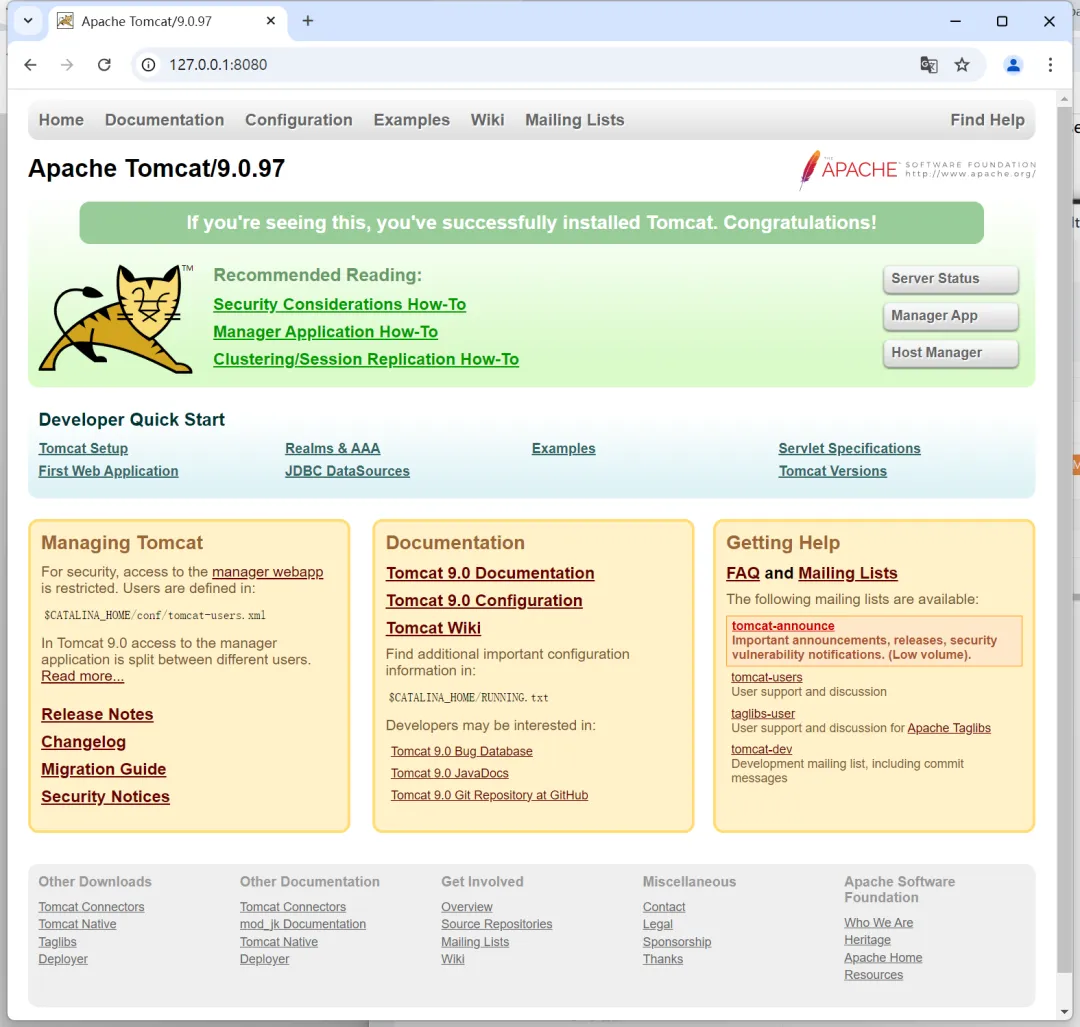Click the browser forward arrow
Image resolution: width=1080 pixels, height=1027 pixels.
click(x=67, y=65)
